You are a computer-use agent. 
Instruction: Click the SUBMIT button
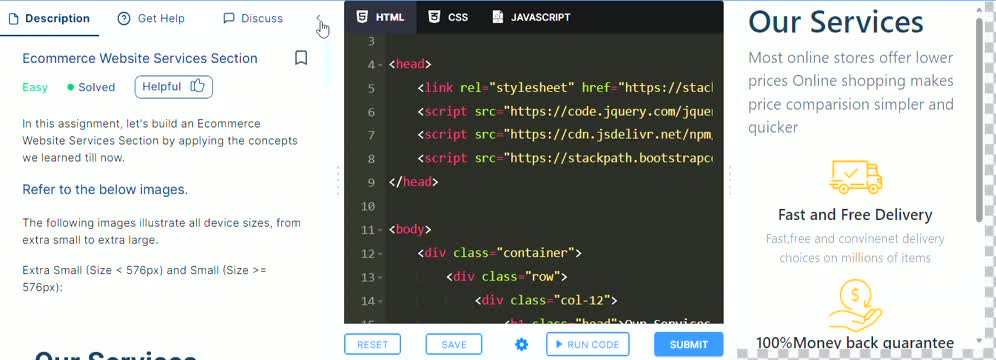click(689, 345)
